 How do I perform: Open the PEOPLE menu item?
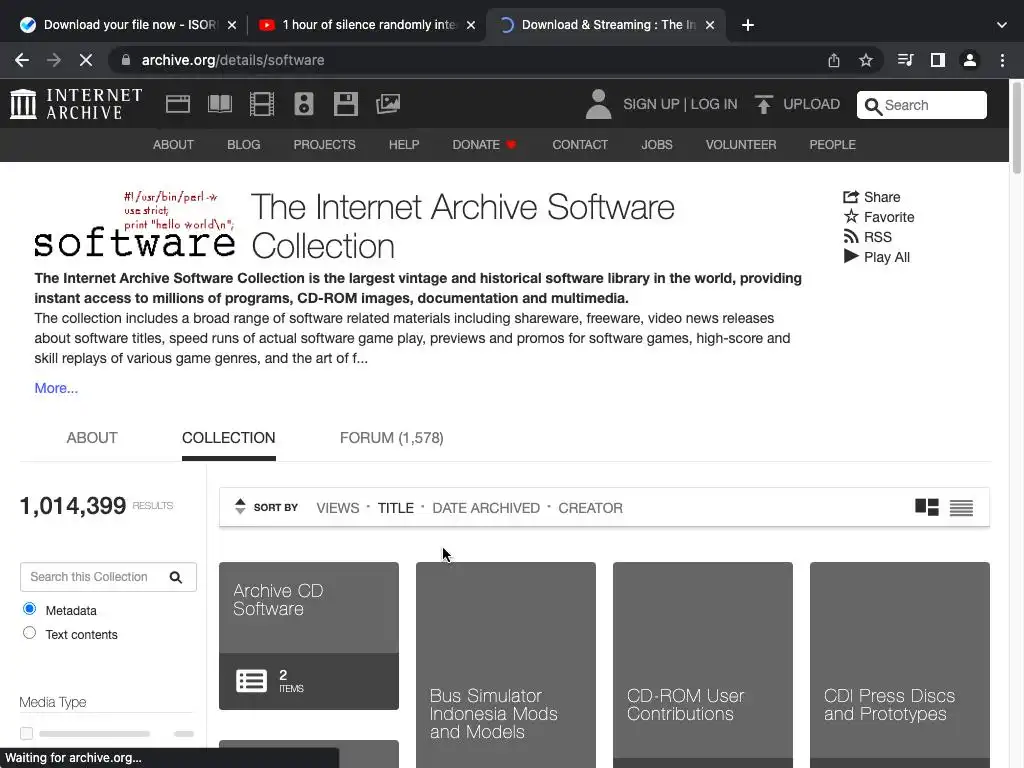(833, 145)
